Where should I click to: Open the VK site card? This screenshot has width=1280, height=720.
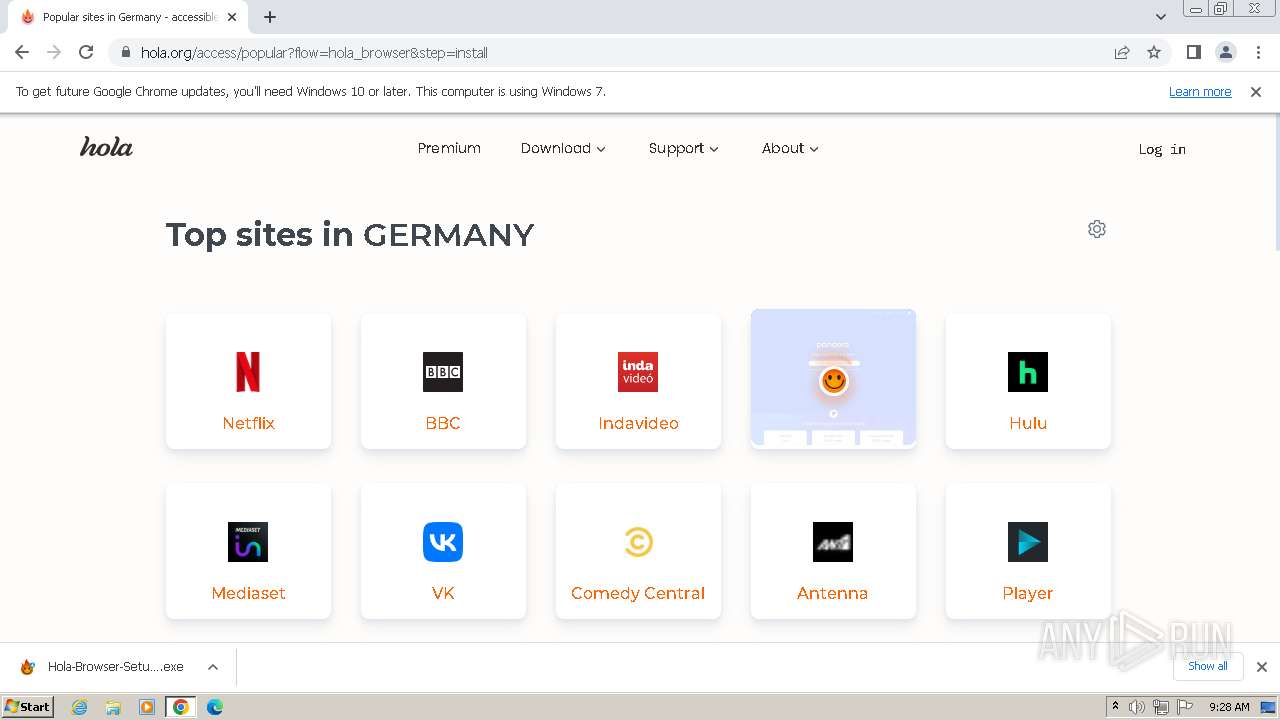point(443,551)
